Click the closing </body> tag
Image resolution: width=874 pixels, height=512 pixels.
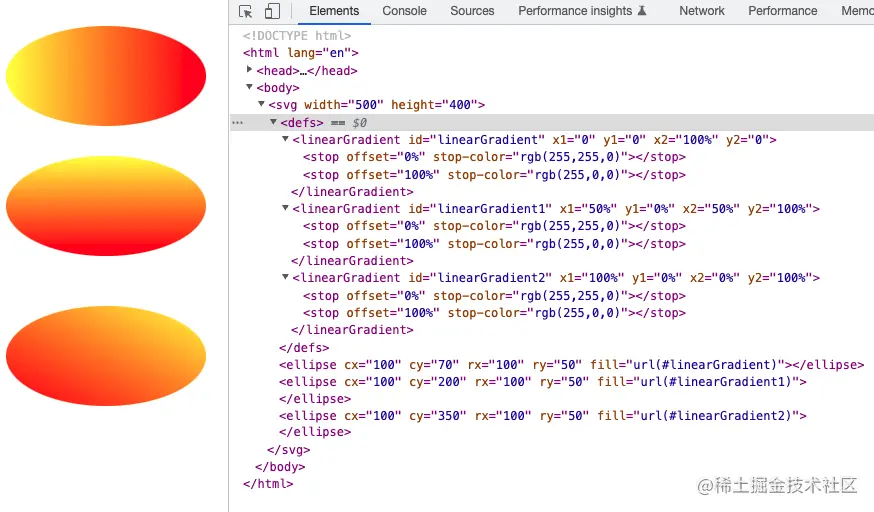click(x=280, y=467)
